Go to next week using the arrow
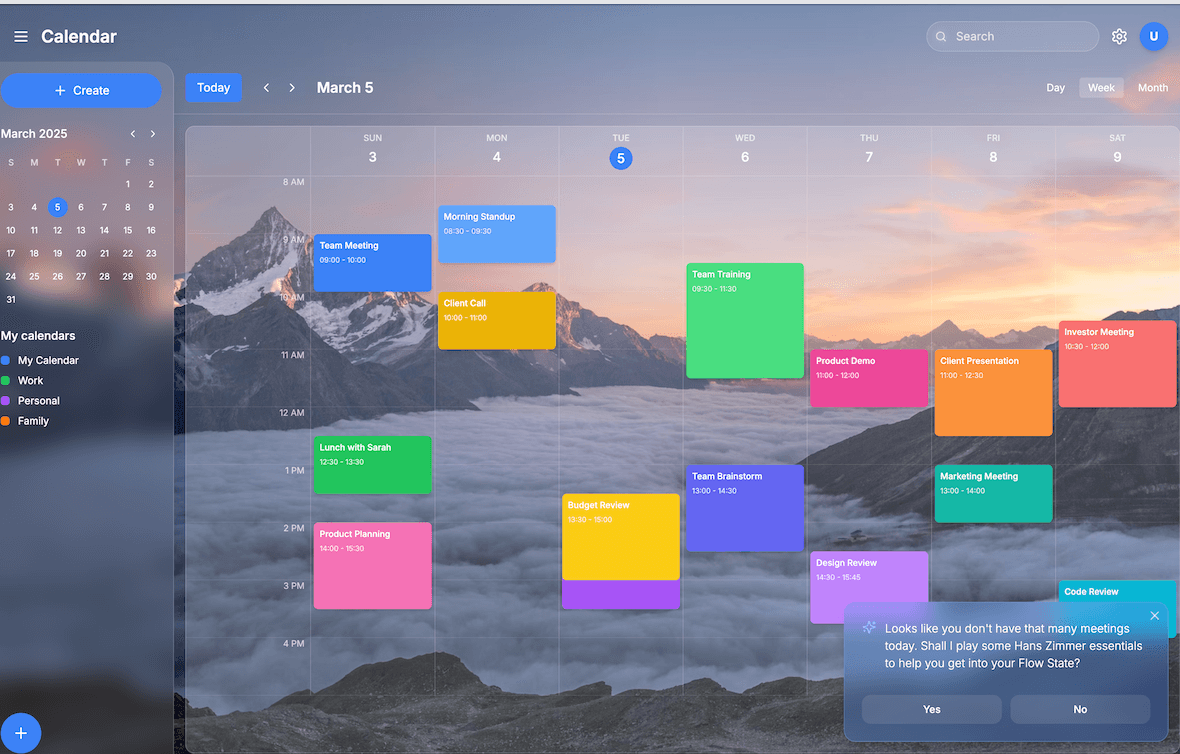 [x=292, y=88]
